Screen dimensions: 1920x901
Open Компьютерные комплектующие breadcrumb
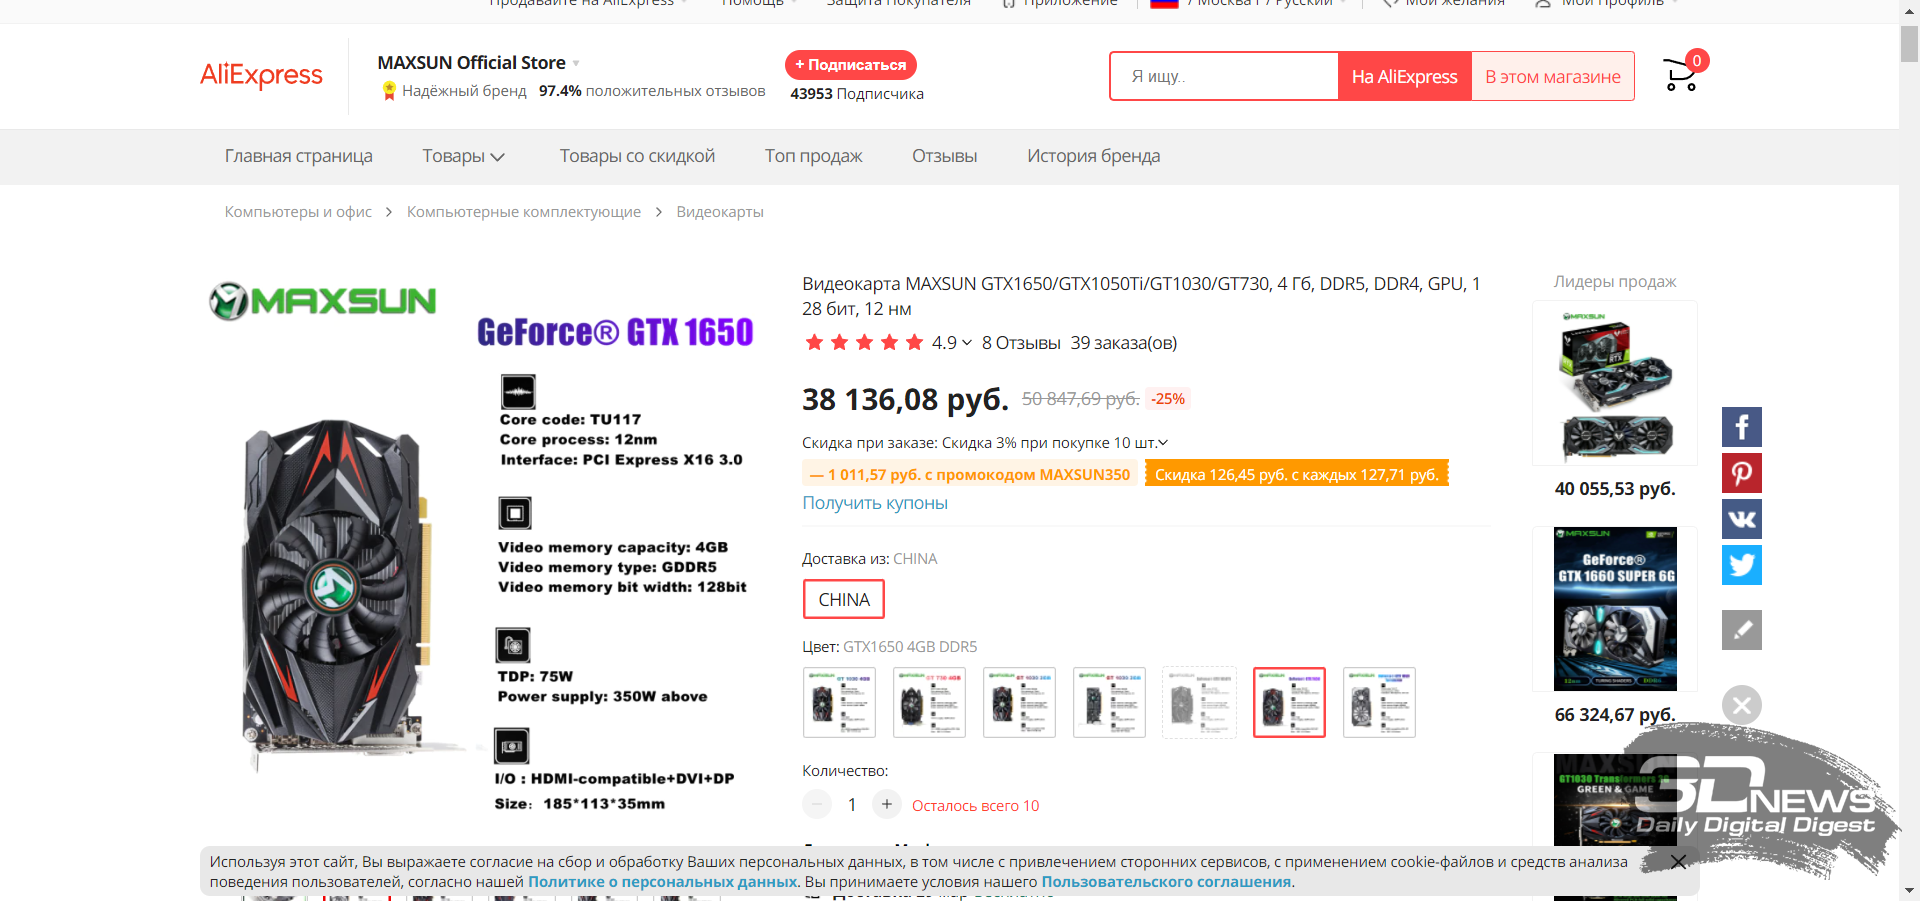pos(523,212)
